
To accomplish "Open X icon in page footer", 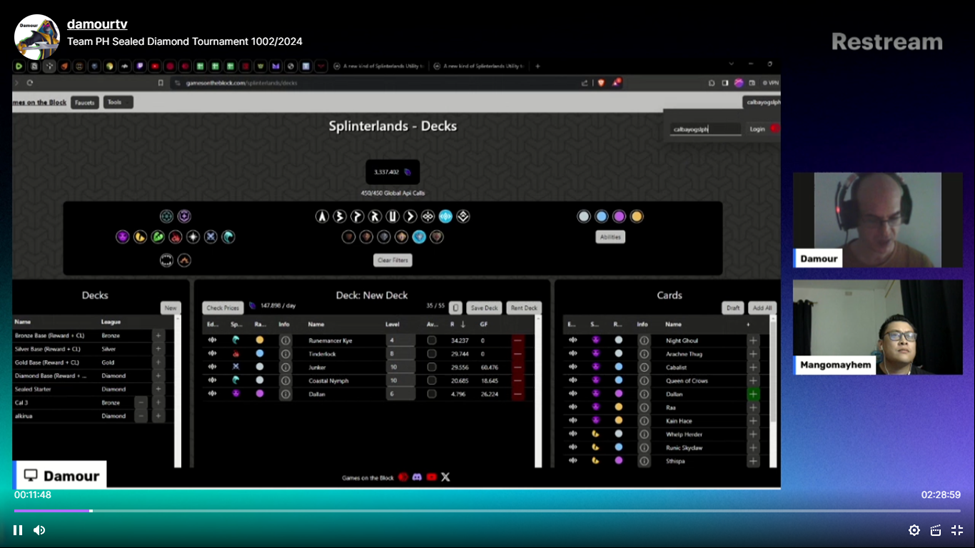I will (446, 477).
